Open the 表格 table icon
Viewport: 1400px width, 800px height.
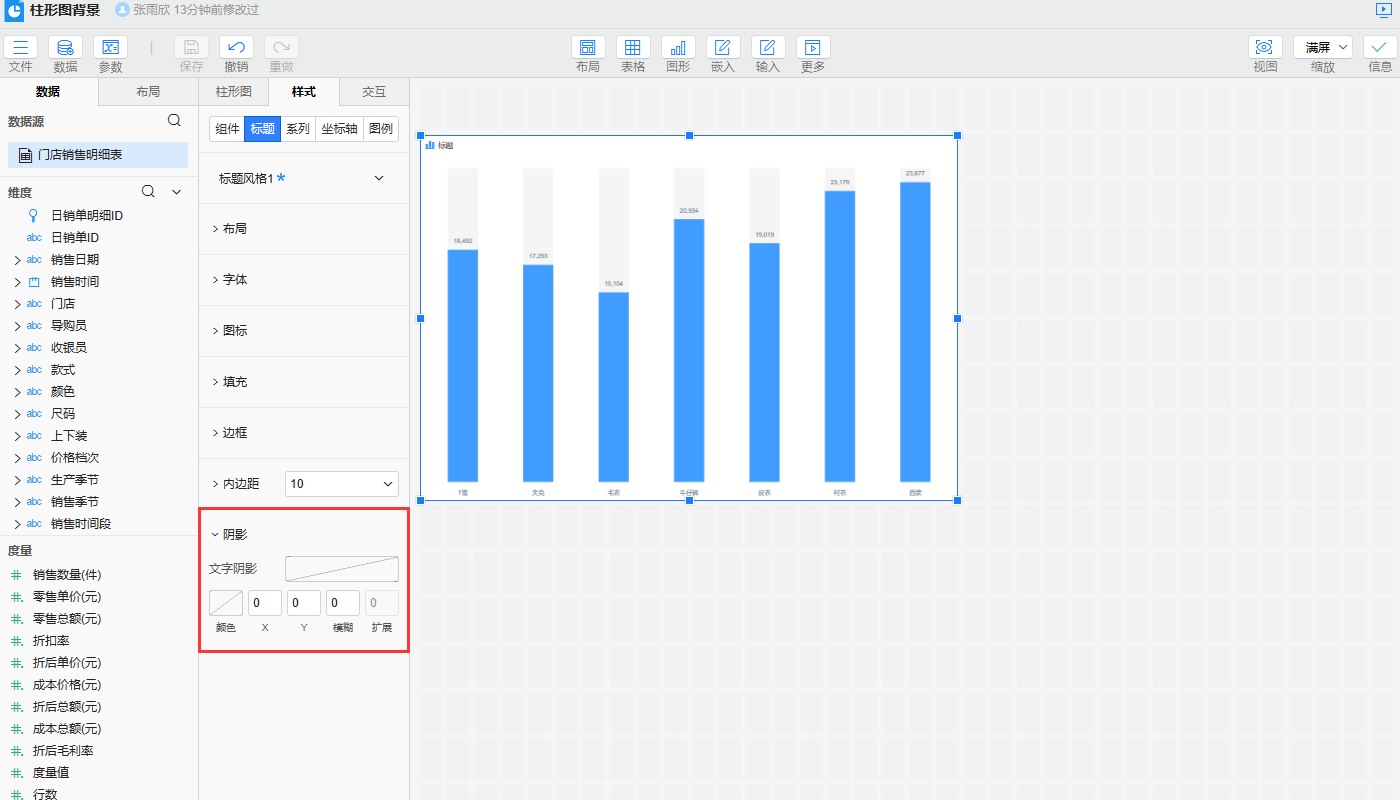click(x=633, y=47)
